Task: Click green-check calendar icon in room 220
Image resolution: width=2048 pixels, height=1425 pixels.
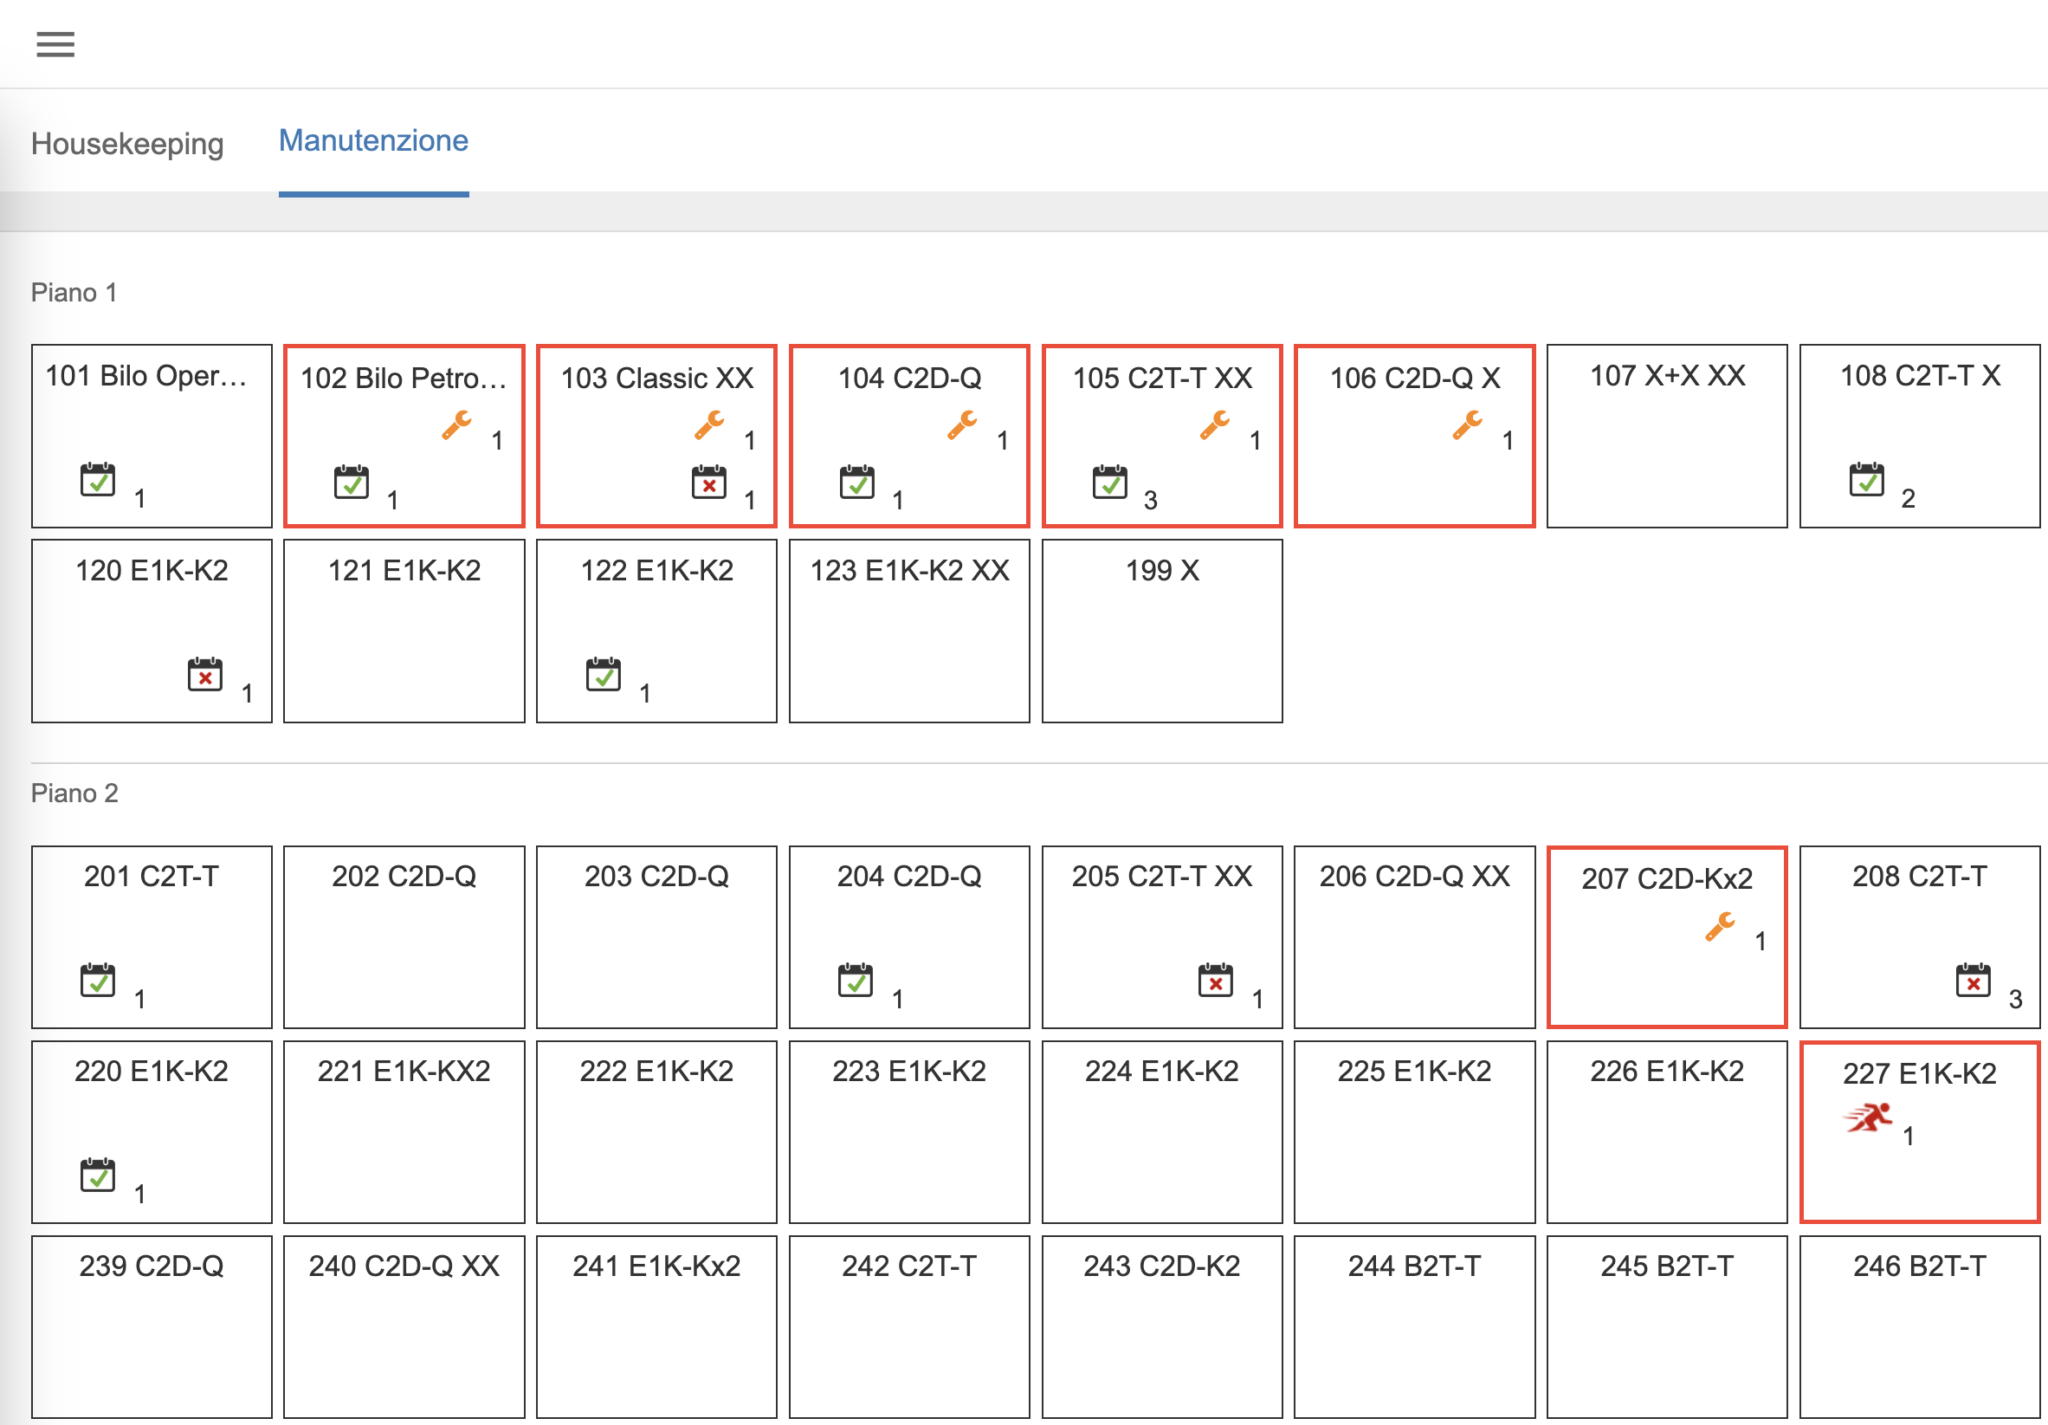Action: (98, 1175)
